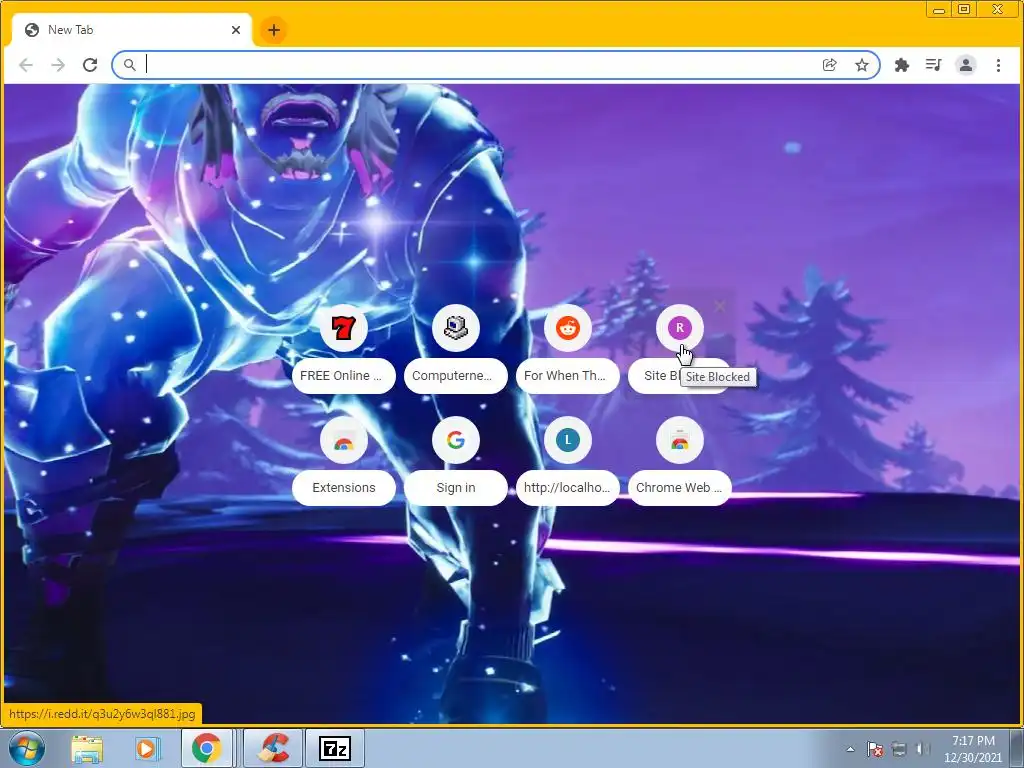Select the New Tab tab

131,30
